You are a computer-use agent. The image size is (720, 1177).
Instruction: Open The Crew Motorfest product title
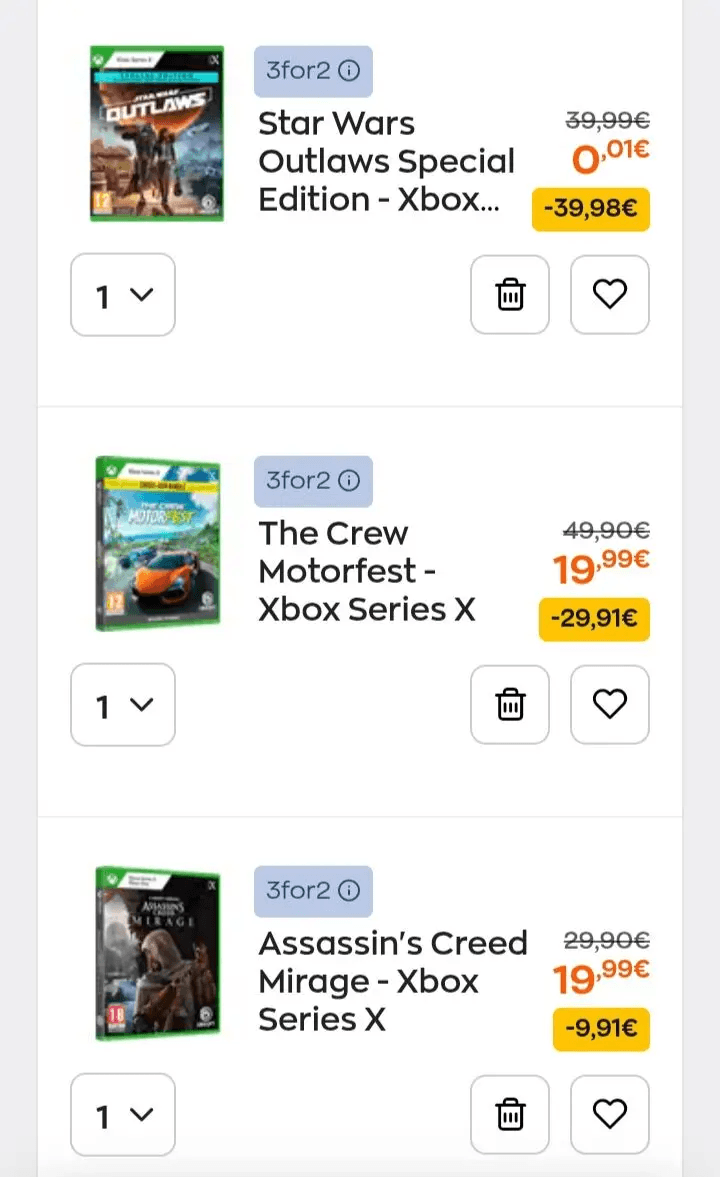click(x=367, y=571)
